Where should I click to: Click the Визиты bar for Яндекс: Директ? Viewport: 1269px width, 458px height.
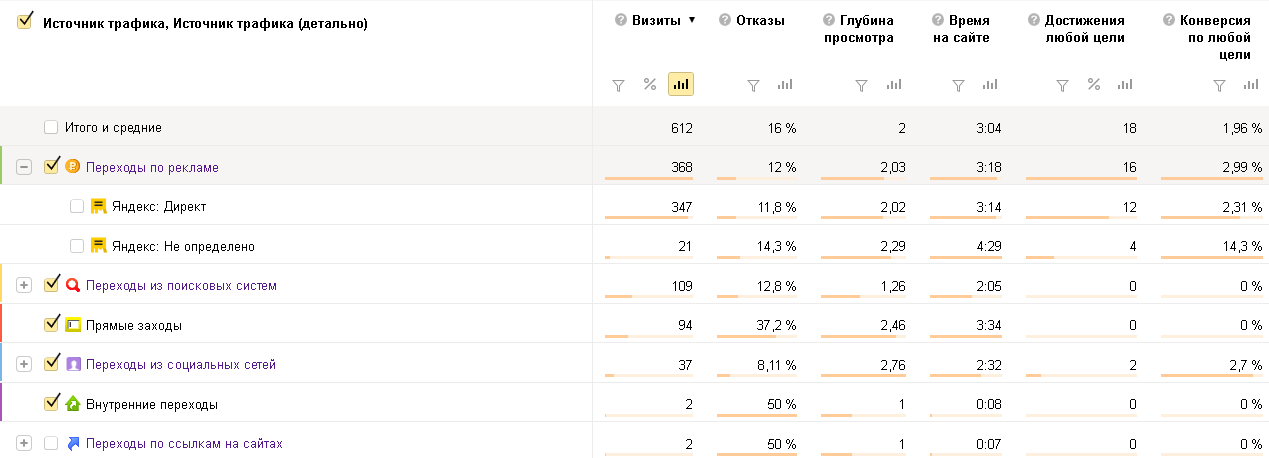coord(649,217)
